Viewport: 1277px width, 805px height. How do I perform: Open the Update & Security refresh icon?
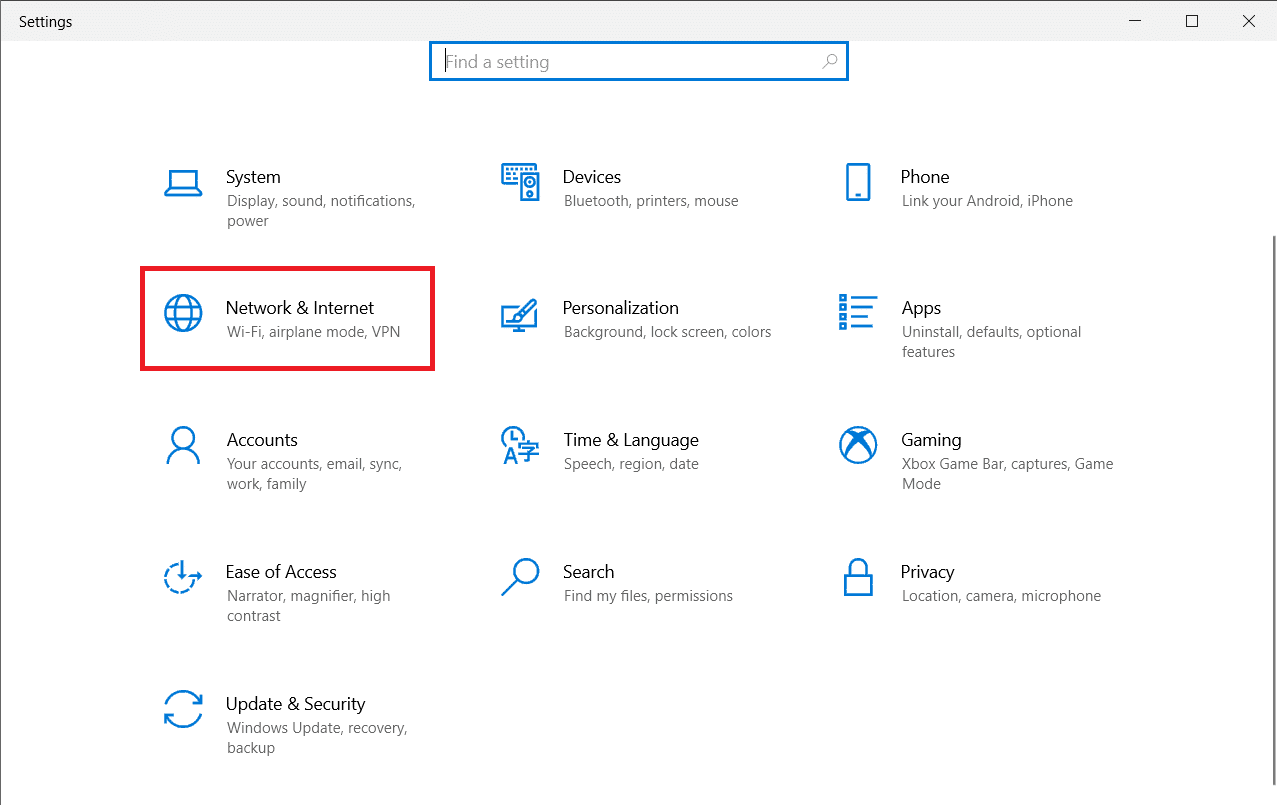(x=183, y=710)
